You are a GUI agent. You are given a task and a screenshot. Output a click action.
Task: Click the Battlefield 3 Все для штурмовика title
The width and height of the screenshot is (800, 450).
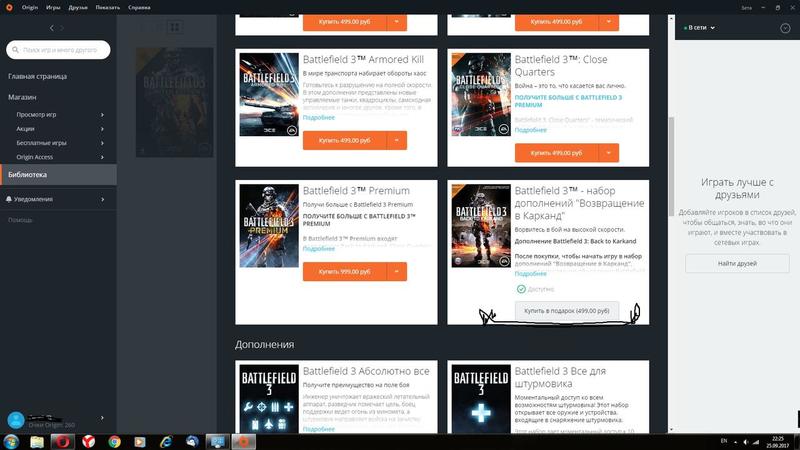point(560,377)
